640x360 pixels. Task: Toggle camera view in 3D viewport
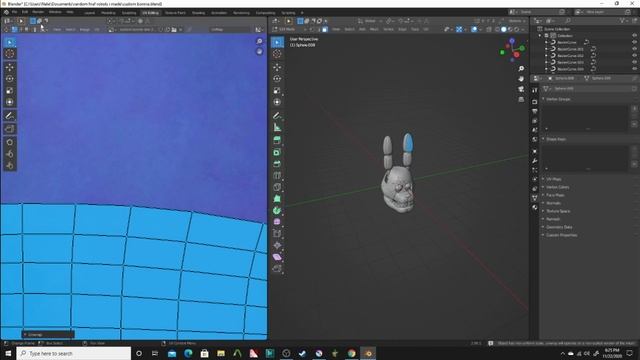(x=521, y=89)
